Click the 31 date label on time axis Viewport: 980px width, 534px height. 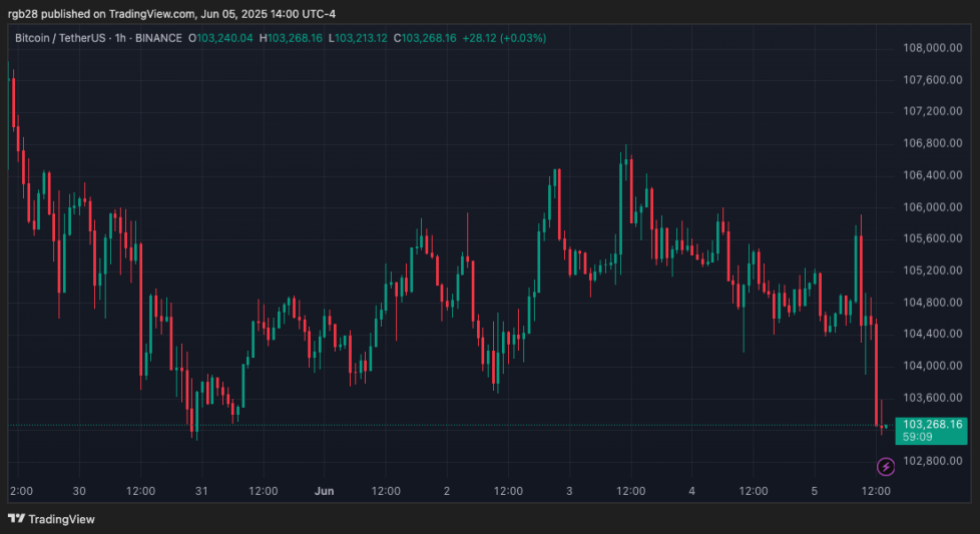coord(201,491)
